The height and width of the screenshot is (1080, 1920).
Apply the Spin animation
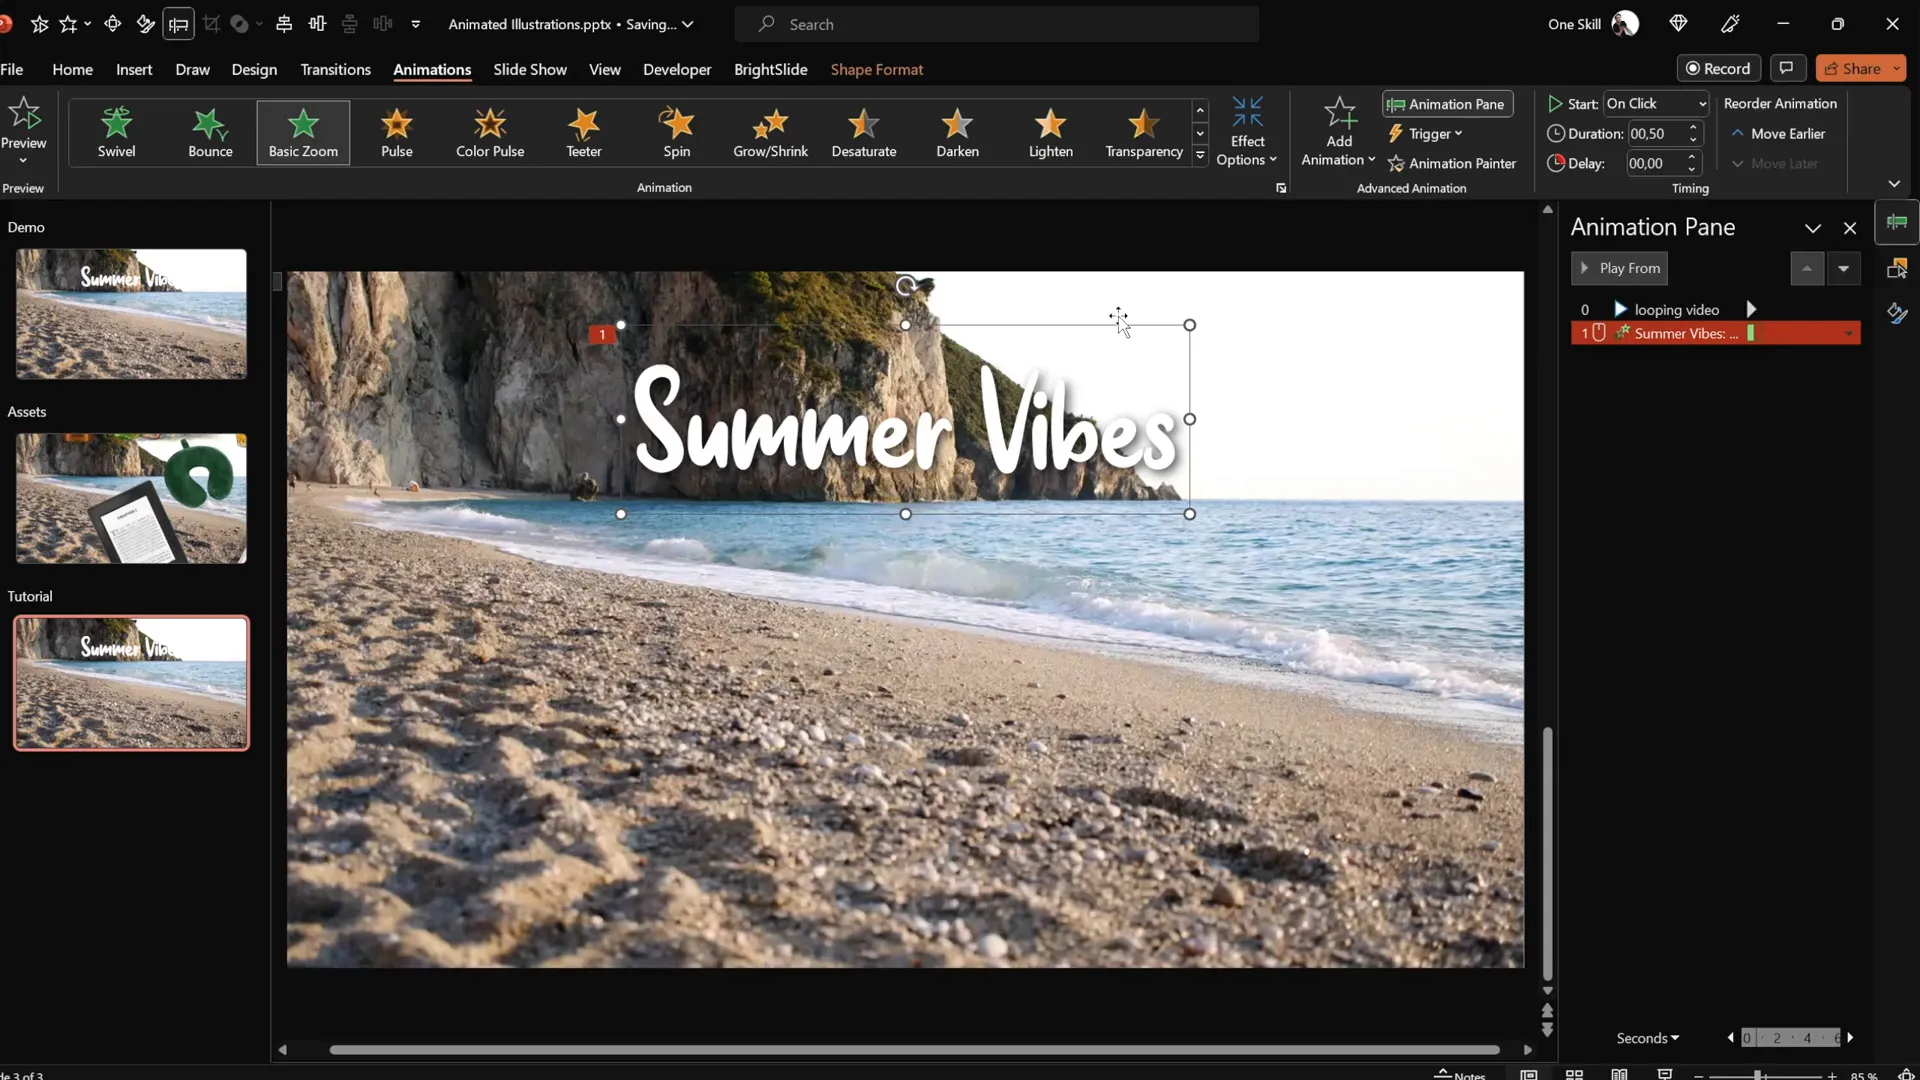pyautogui.click(x=677, y=132)
